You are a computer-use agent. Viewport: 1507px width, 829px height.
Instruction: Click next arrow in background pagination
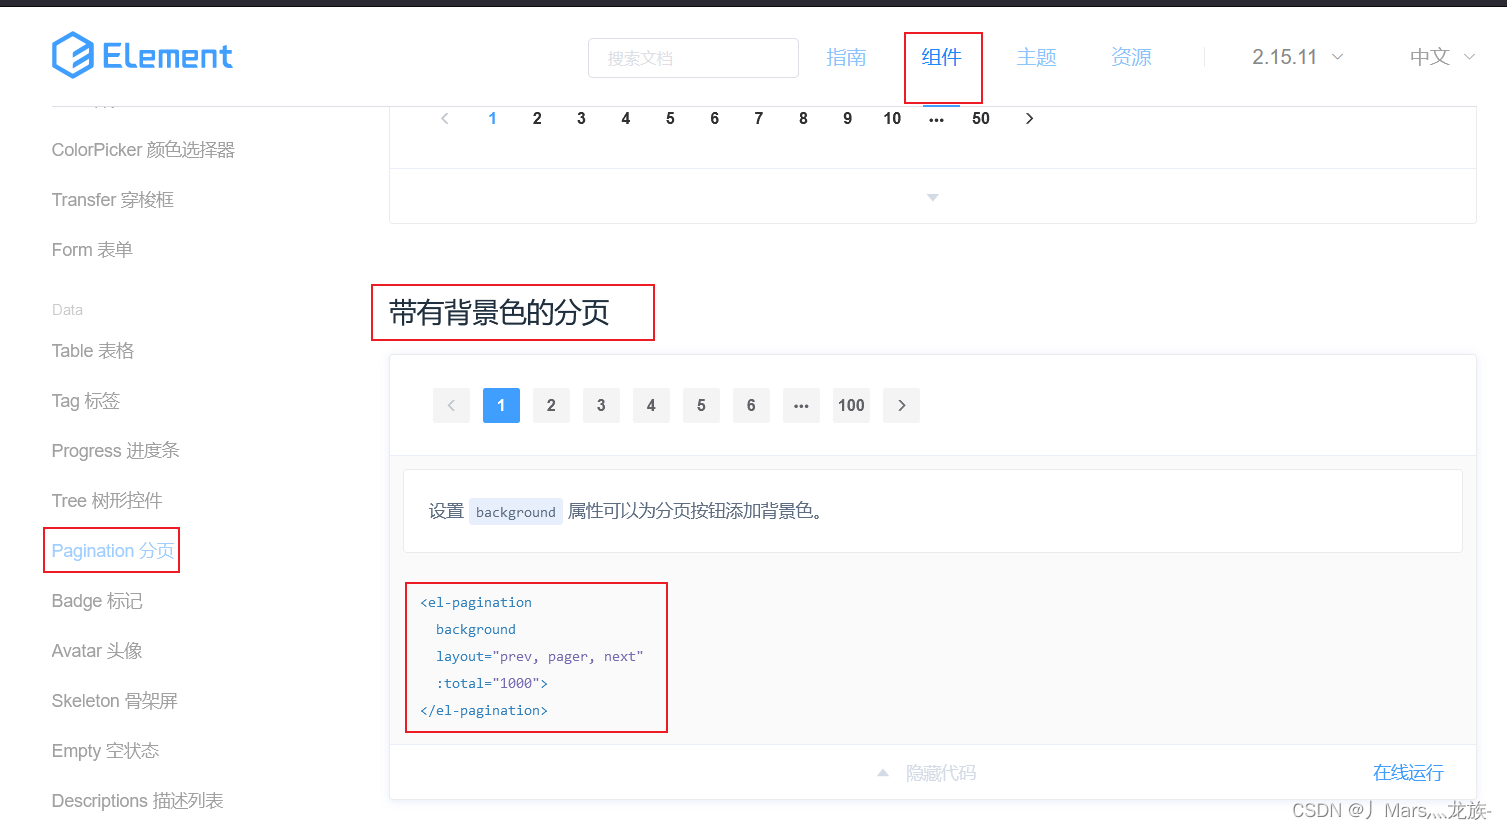click(901, 405)
